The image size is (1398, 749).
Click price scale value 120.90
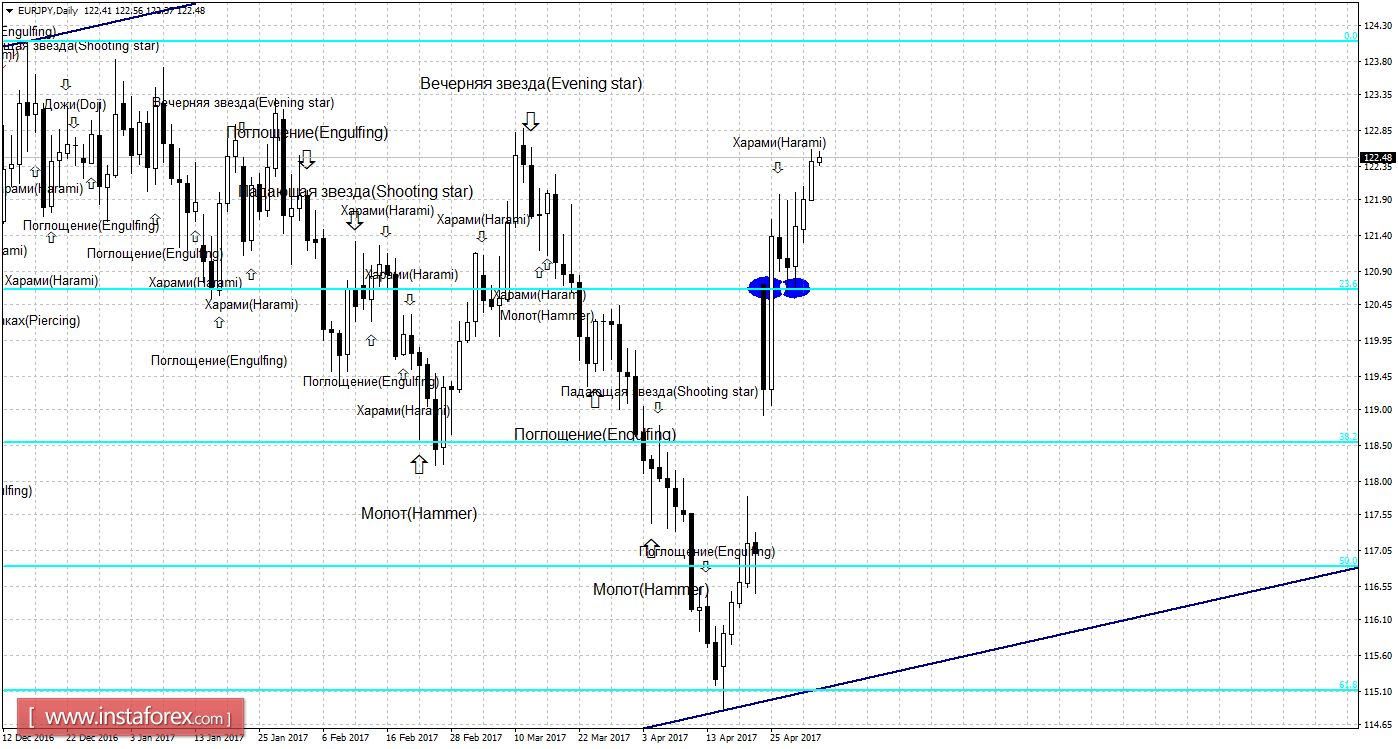tap(1379, 271)
